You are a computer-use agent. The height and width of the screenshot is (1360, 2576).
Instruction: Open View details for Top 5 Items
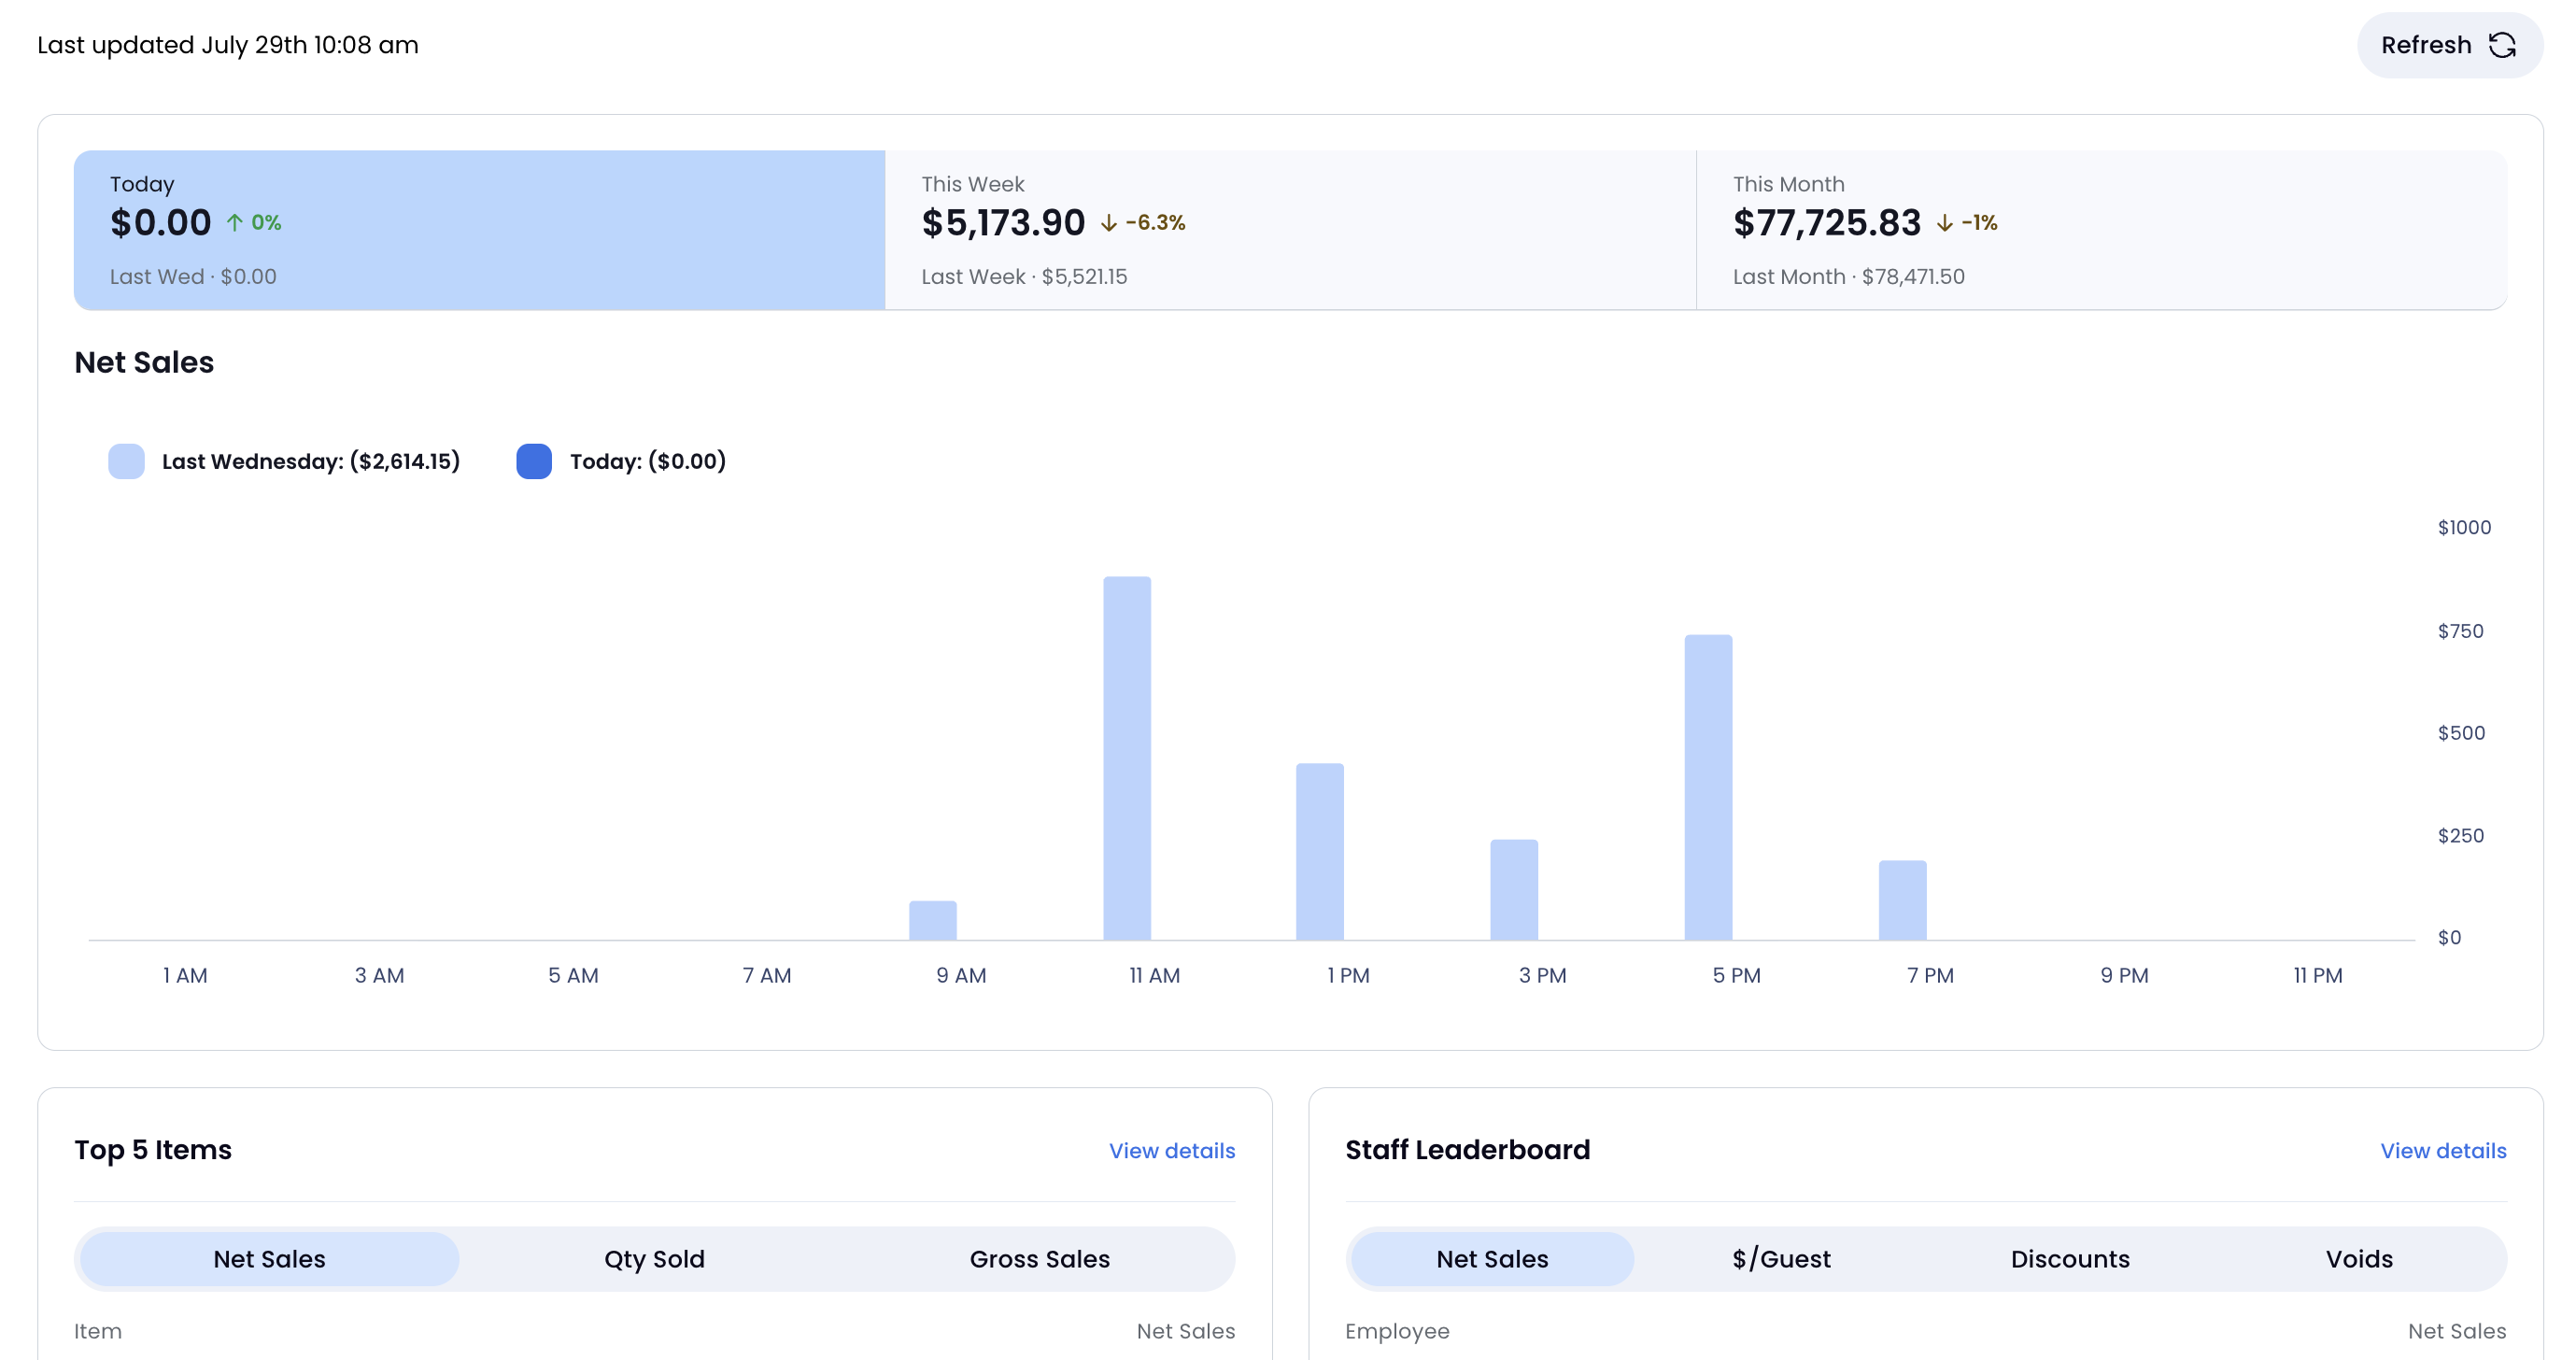1172,1151
